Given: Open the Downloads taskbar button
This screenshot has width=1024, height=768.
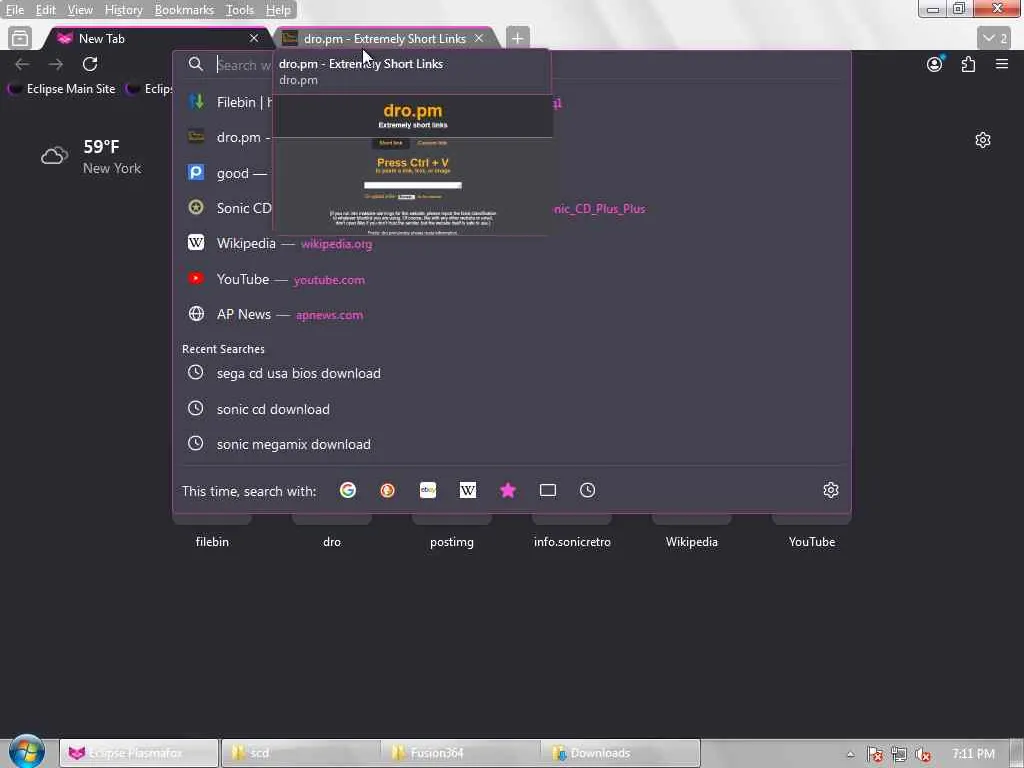Looking at the screenshot, I should pos(621,753).
